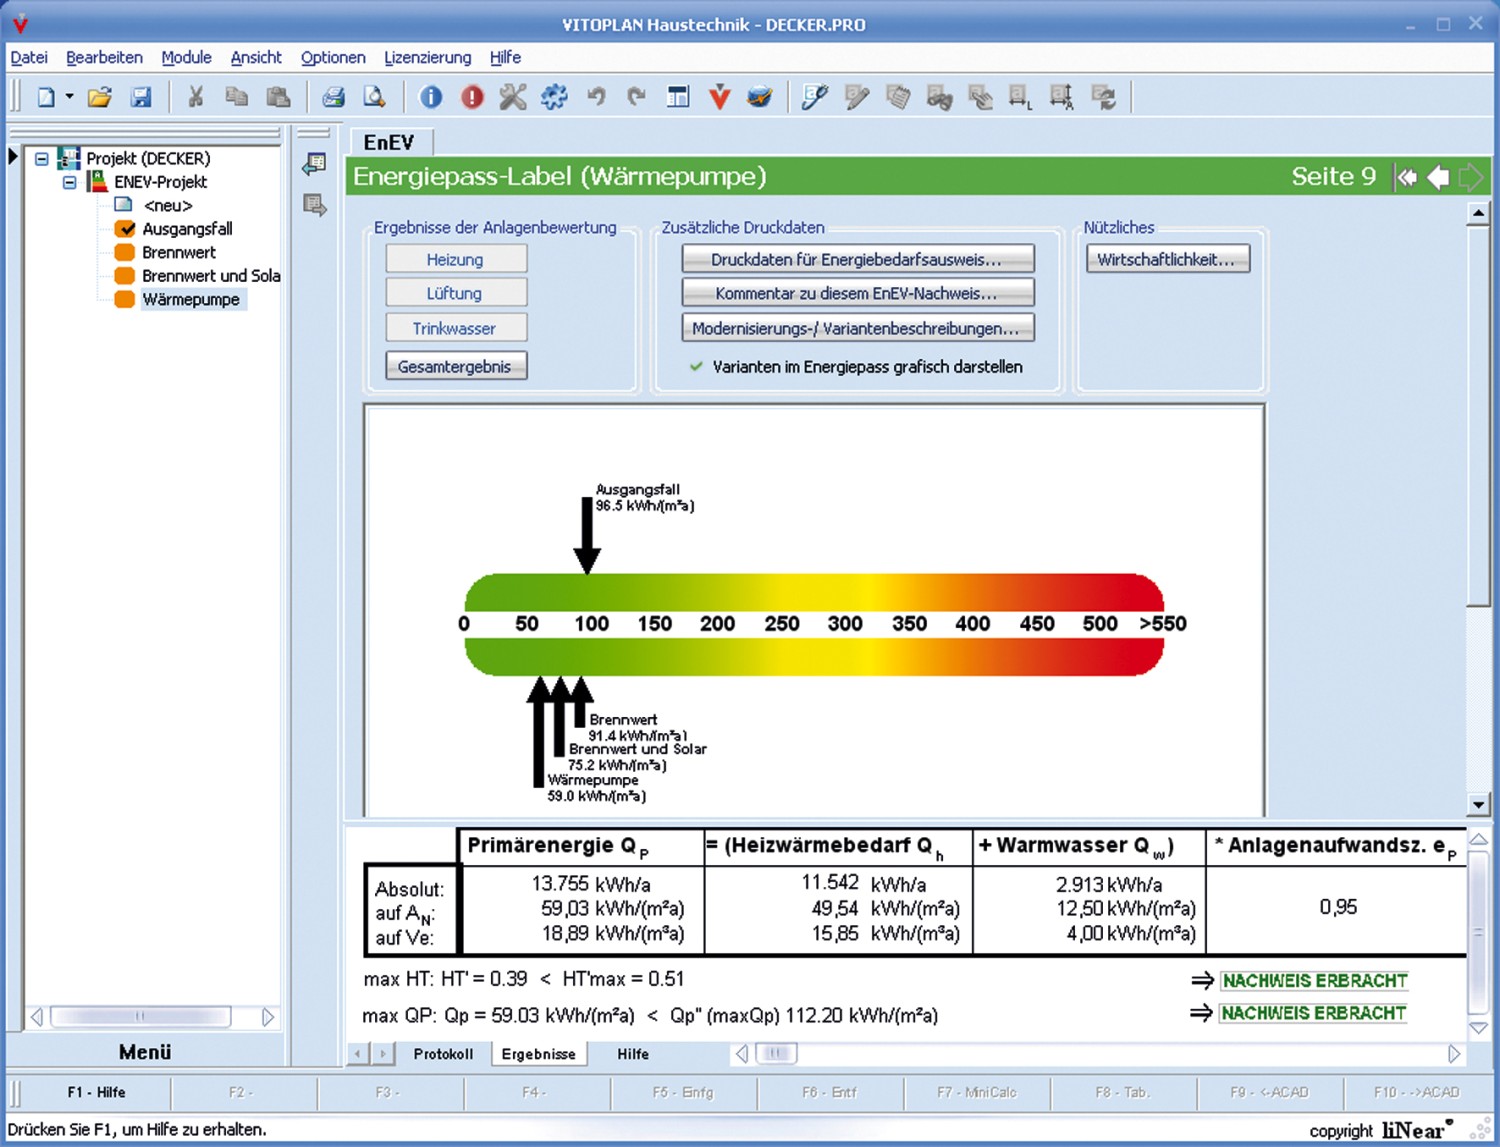Click the Heizung button

click(456, 259)
